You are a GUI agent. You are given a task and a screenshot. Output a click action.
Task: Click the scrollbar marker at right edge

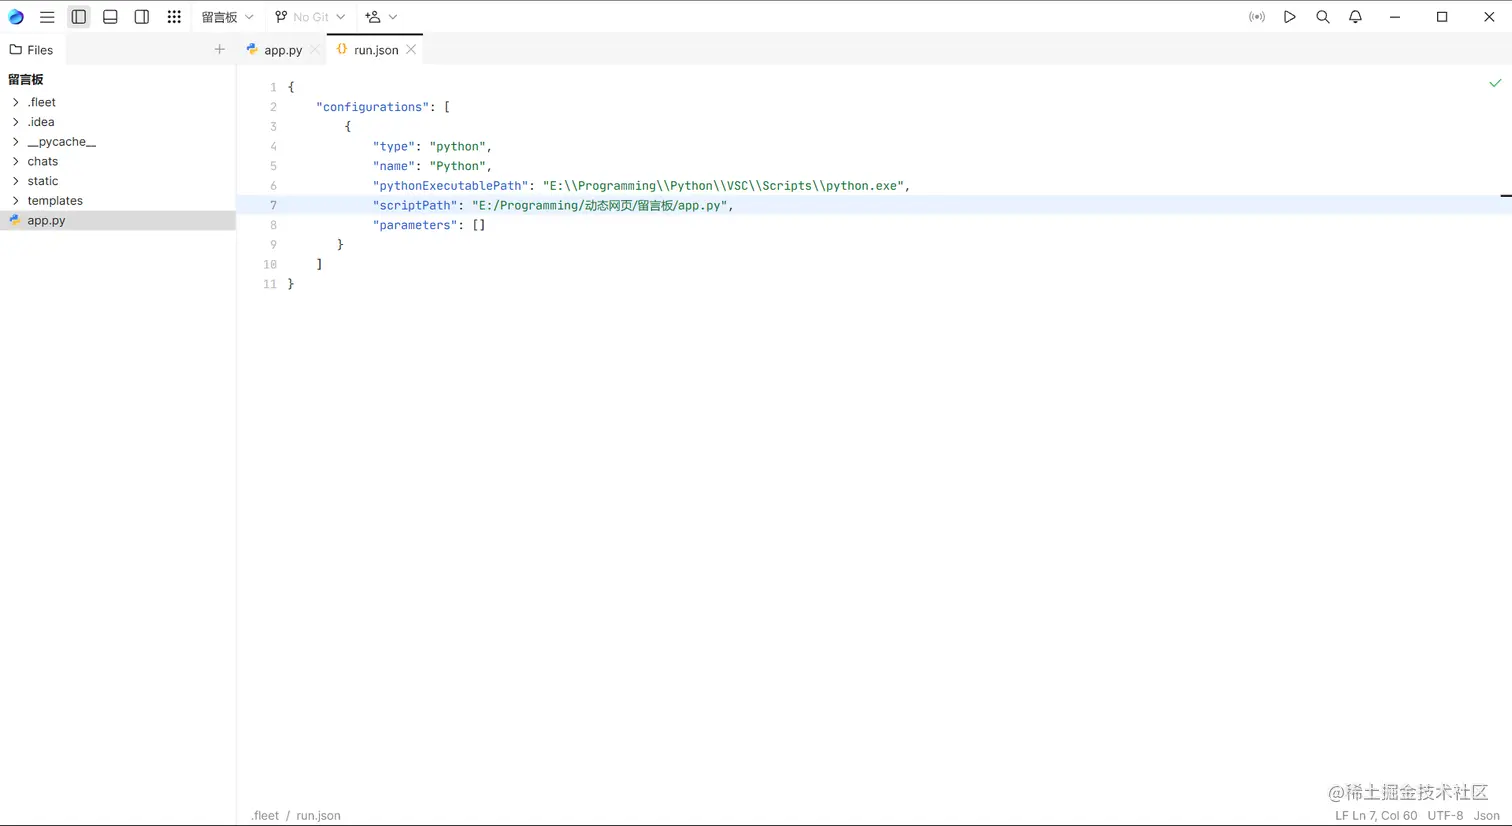point(1506,196)
